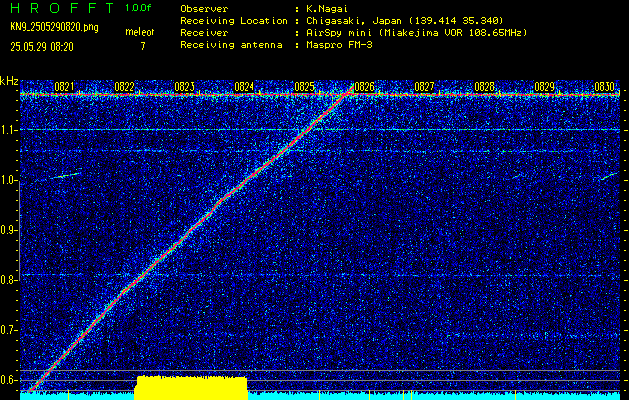Select the Maspro FM-3 antenna text

(339, 45)
